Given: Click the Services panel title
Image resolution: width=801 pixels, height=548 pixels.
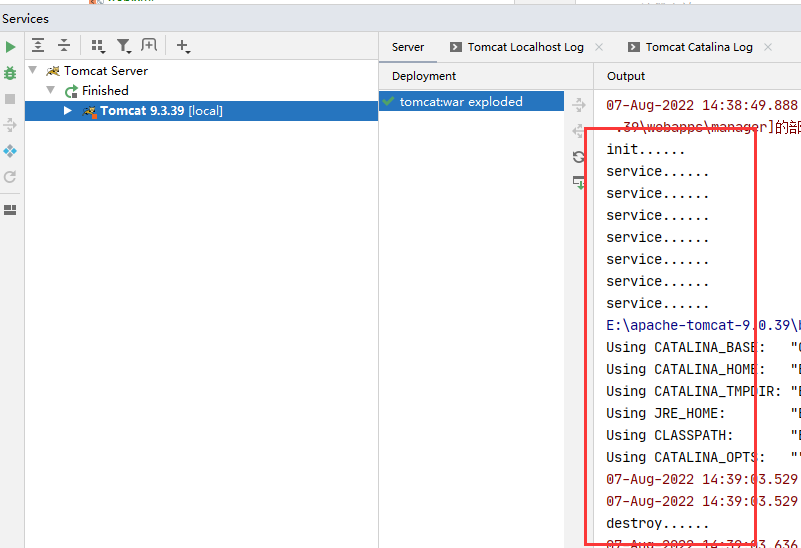Looking at the screenshot, I should coord(26,19).
